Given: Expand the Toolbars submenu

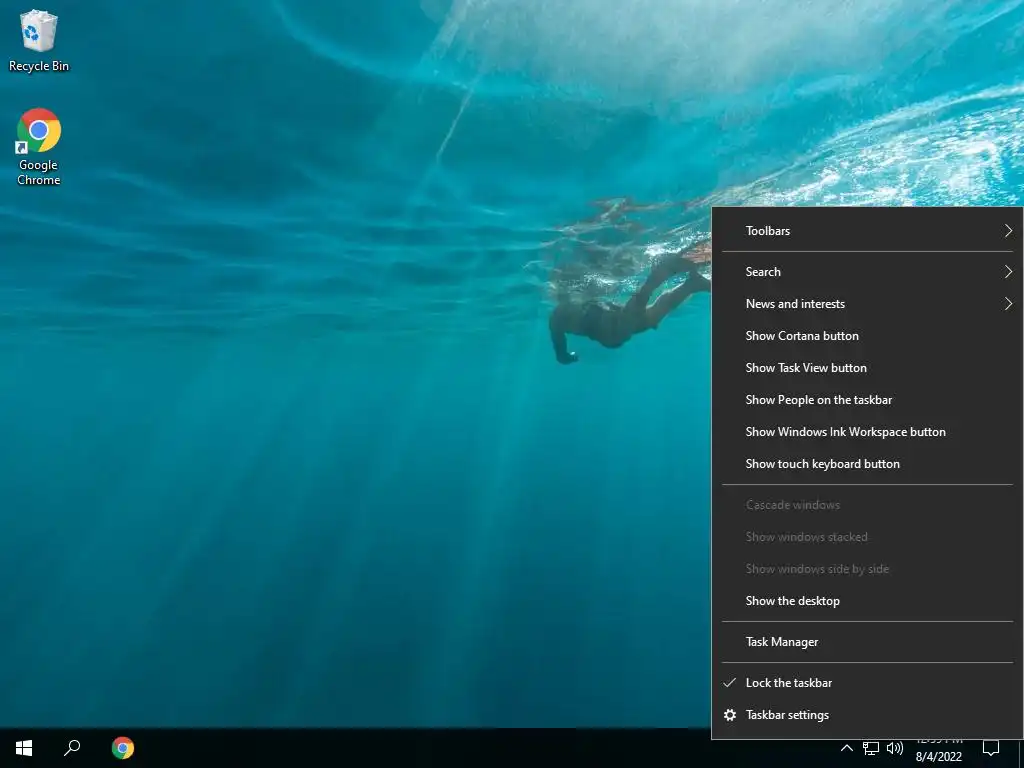Looking at the screenshot, I should (867, 231).
